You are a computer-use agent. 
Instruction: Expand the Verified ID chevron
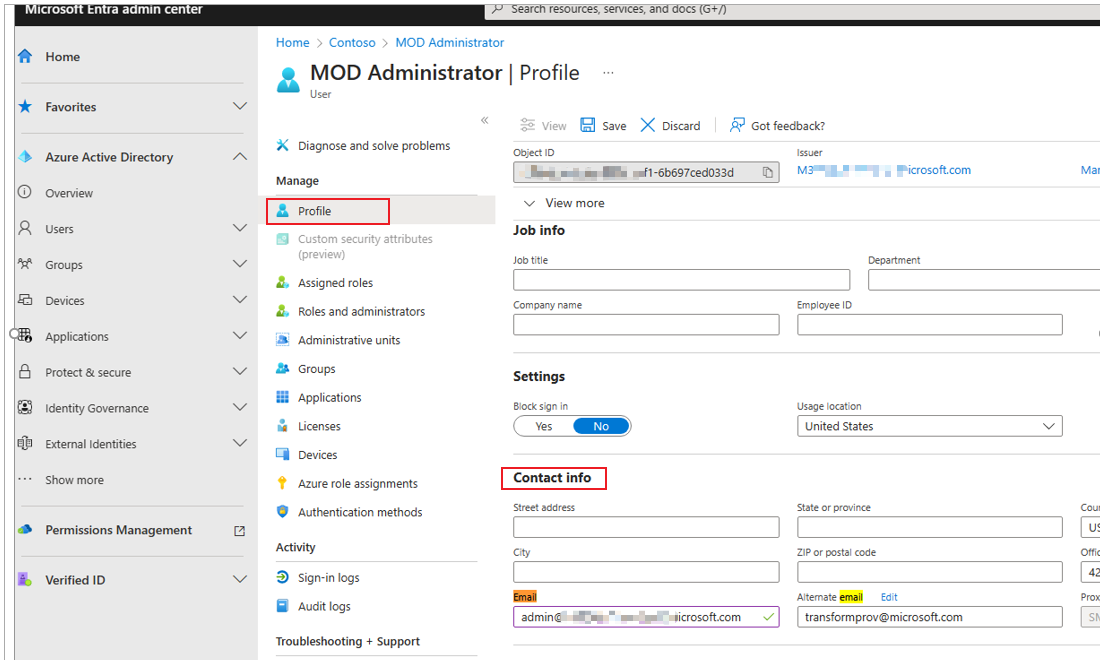point(240,579)
